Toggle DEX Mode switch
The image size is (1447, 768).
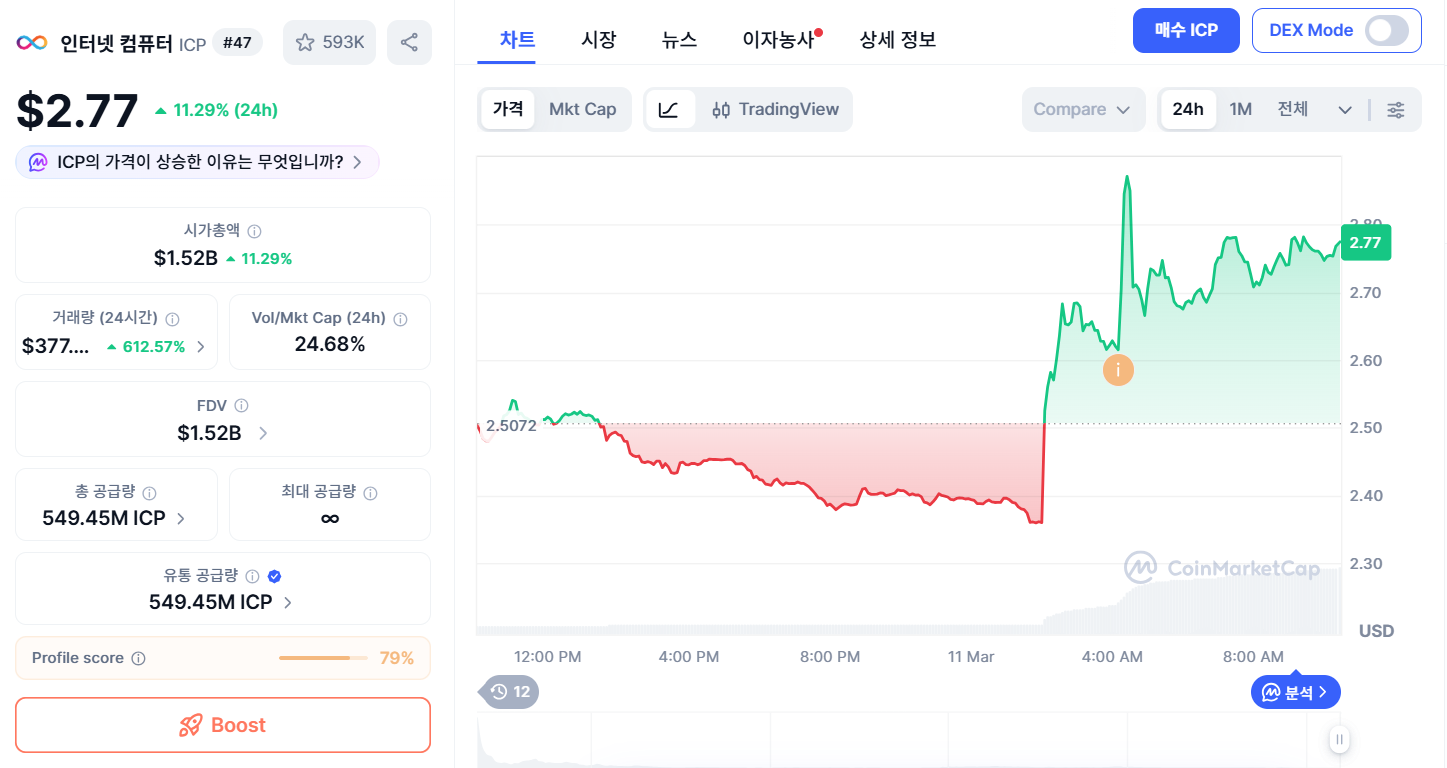pos(1388,30)
